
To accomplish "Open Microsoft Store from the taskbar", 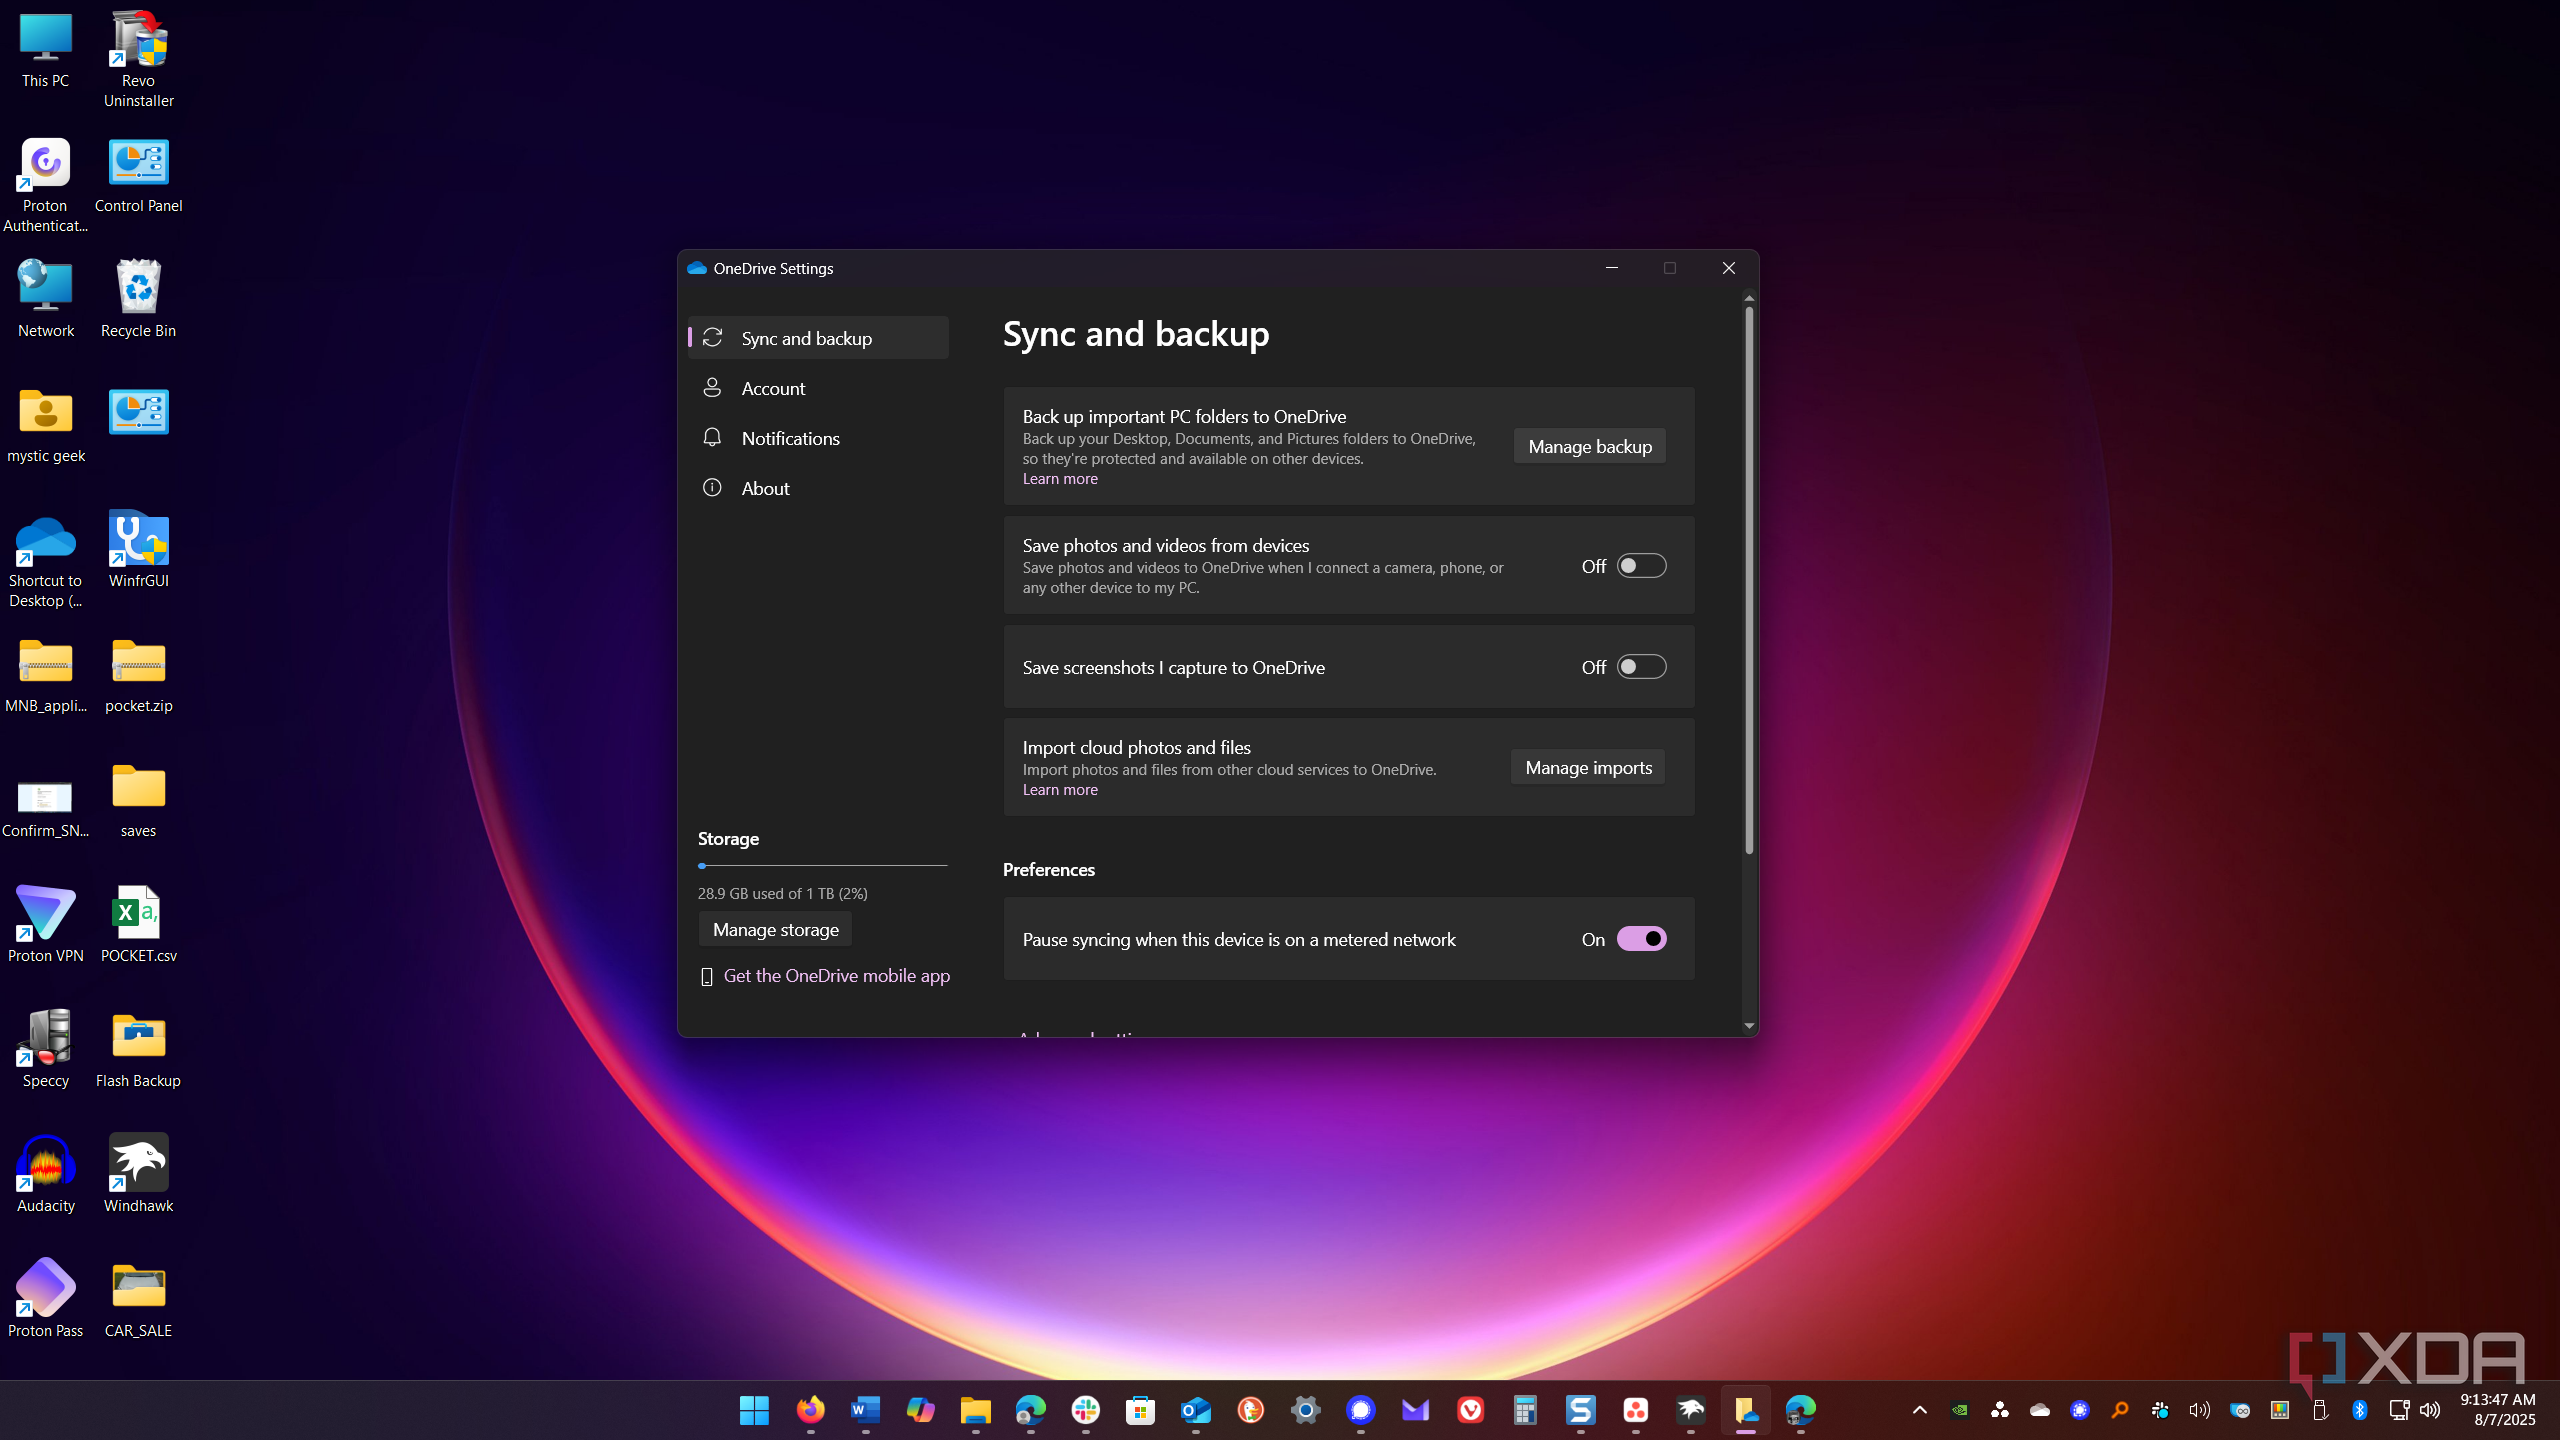I will coord(1140,1410).
